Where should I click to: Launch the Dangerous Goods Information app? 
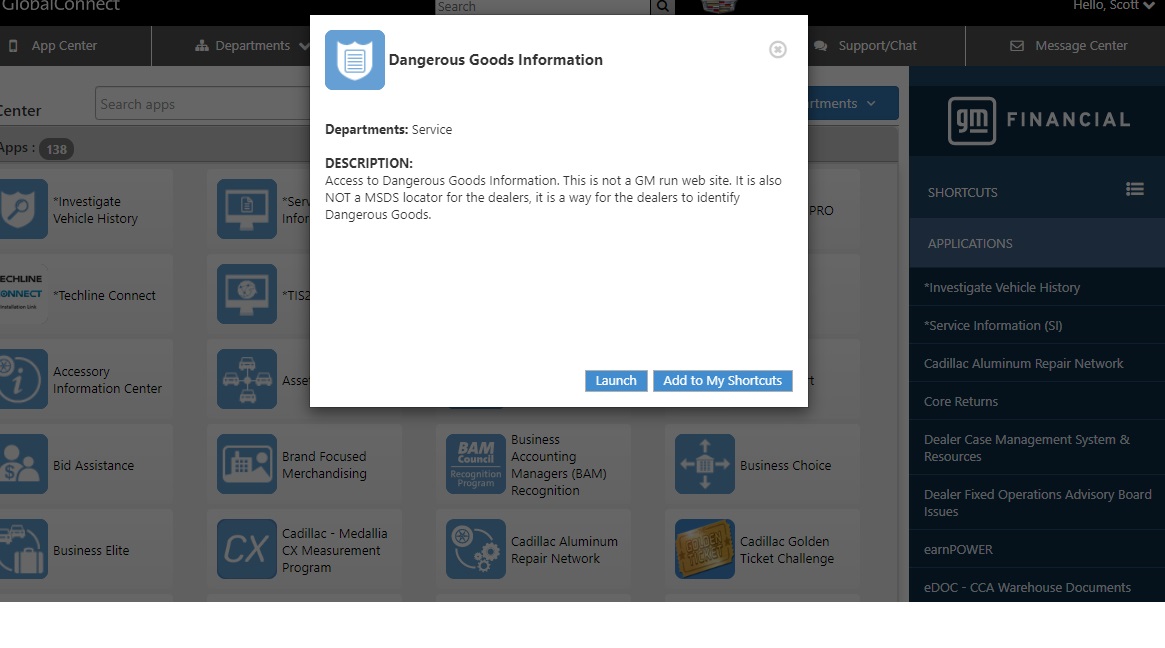pos(616,380)
